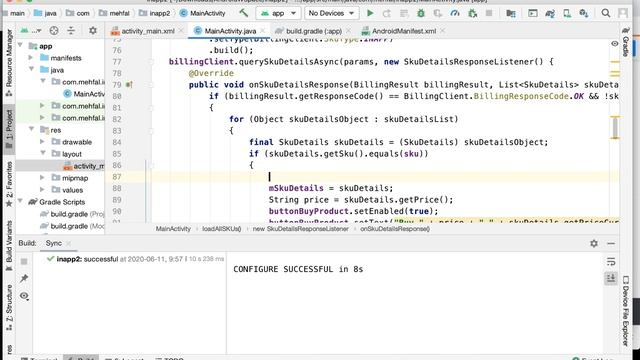640x360 pixels.
Task: Select activity_main layout file in tree
Action: pyautogui.click(x=84, y=166)
